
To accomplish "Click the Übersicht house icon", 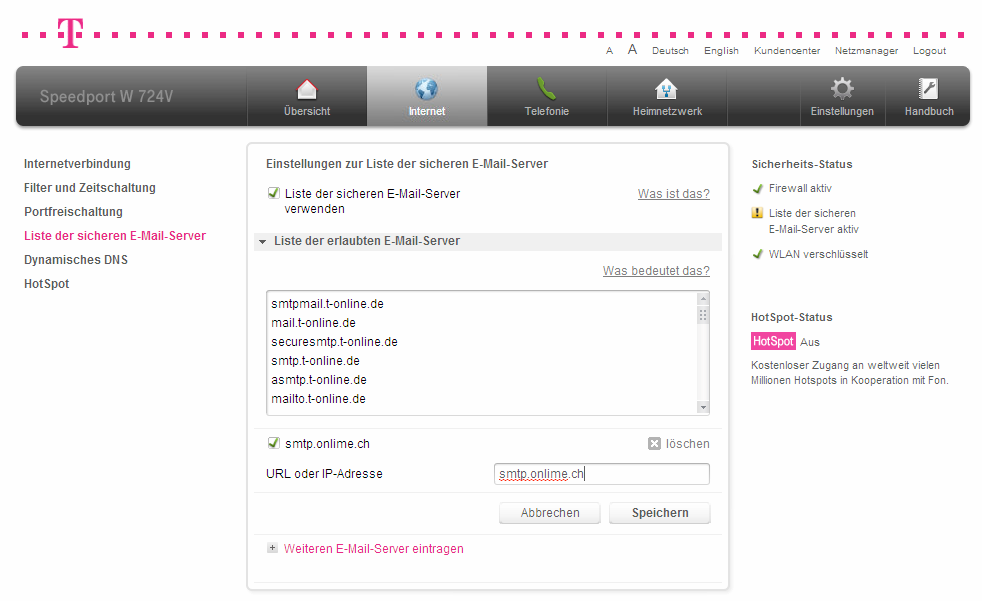I will click(x=307, y=90).
